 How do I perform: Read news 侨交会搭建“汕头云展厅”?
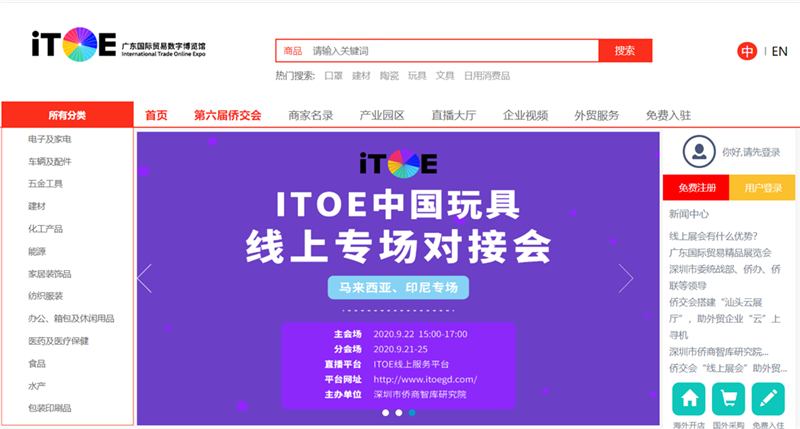724,318
